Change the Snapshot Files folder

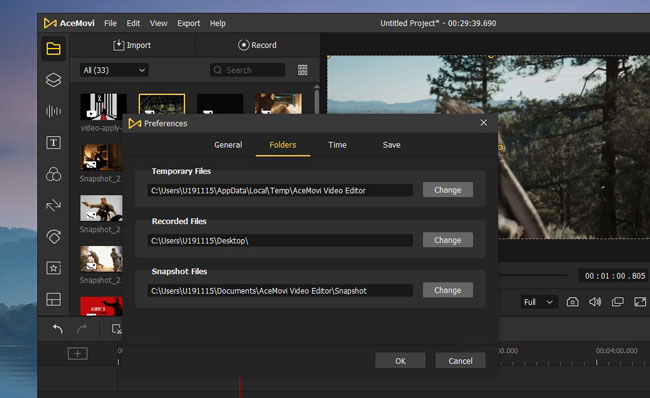(448, 290)
